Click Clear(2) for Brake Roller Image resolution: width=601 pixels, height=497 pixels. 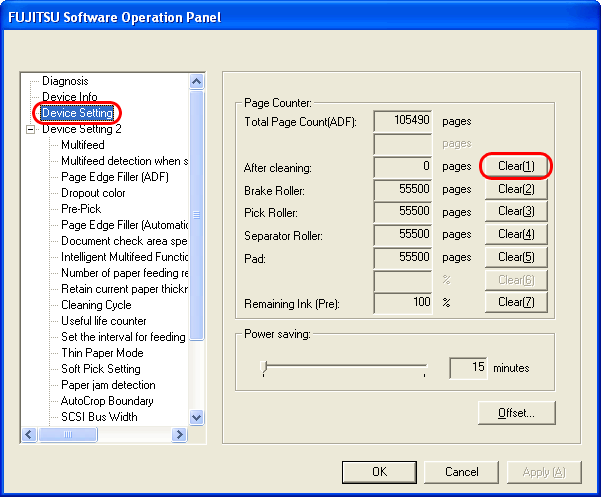516,189
